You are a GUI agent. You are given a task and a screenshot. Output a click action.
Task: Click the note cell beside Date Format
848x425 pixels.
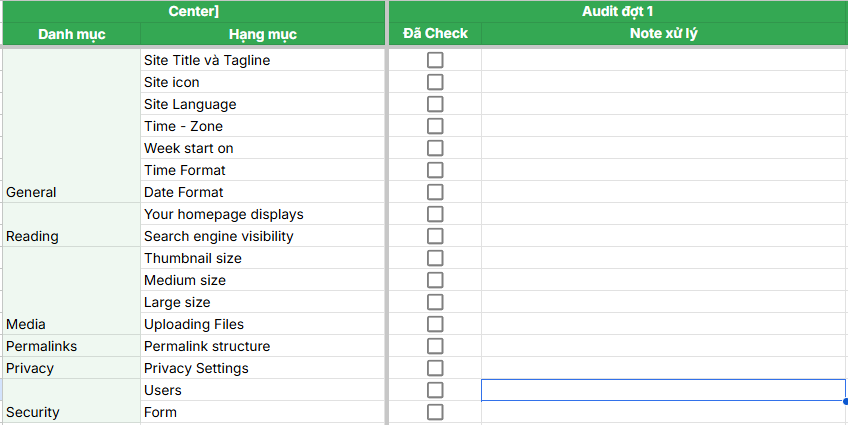point(664,192)
